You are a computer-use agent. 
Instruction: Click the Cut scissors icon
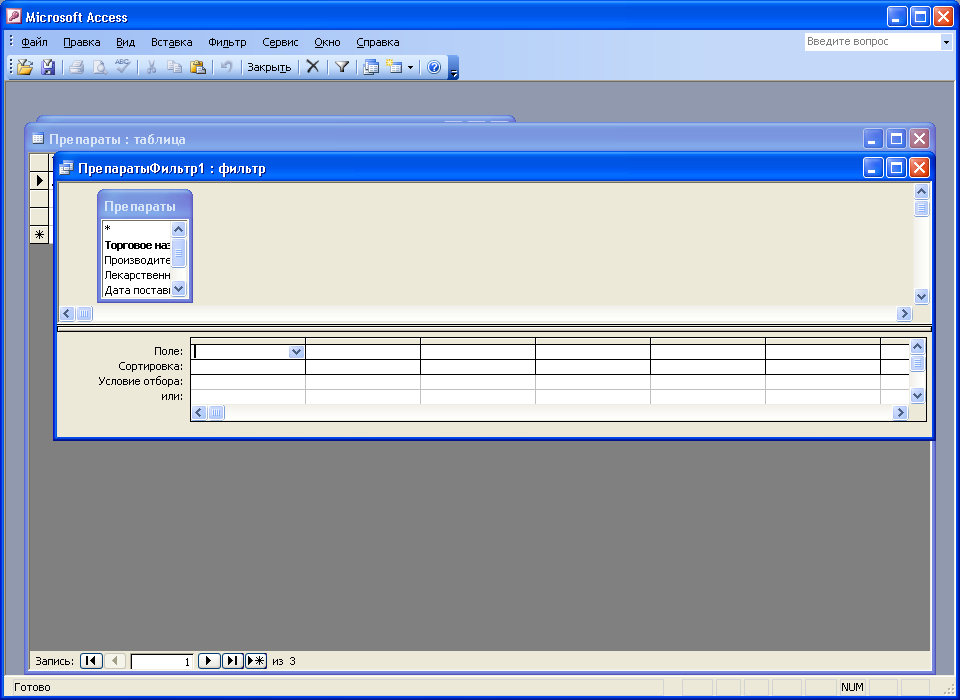(x=151, y=67)
